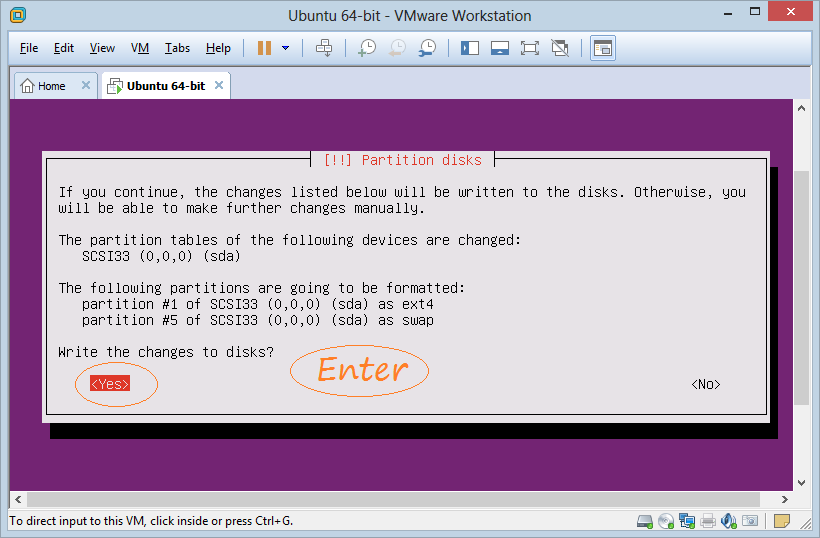Pause the virtual machine with the pause icon
Screen dimensions: 820x538
pos(265,48)
